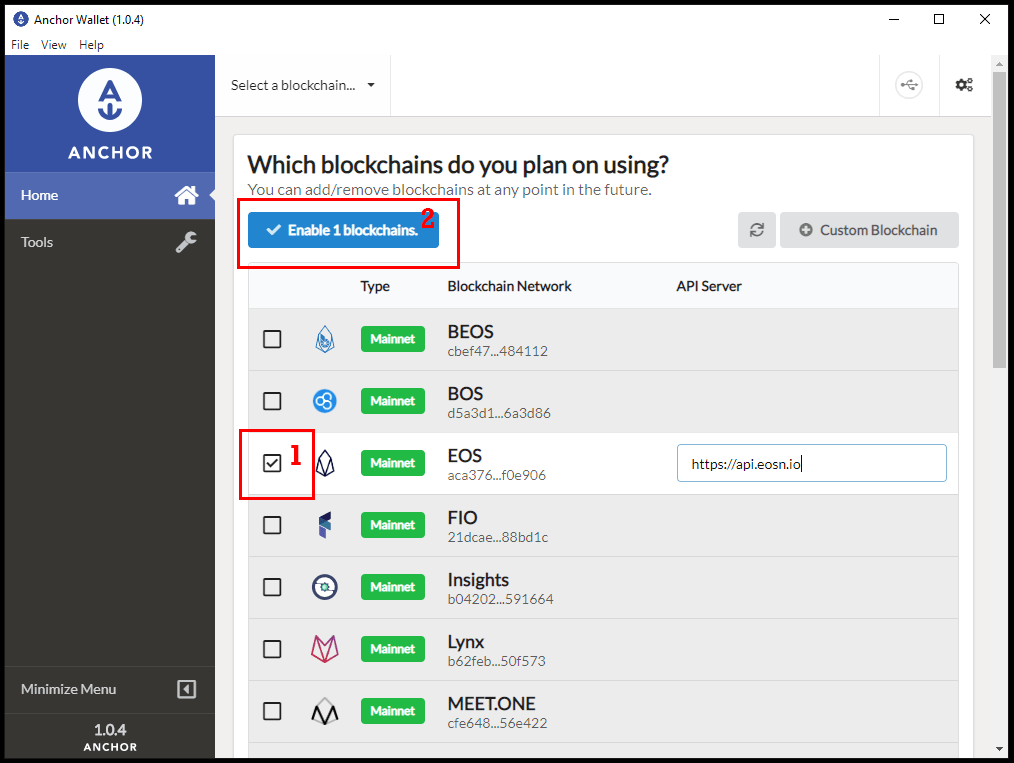Screen dimensions: 1014x763
Task: Click the Type column header
Action: click(375, 286)
